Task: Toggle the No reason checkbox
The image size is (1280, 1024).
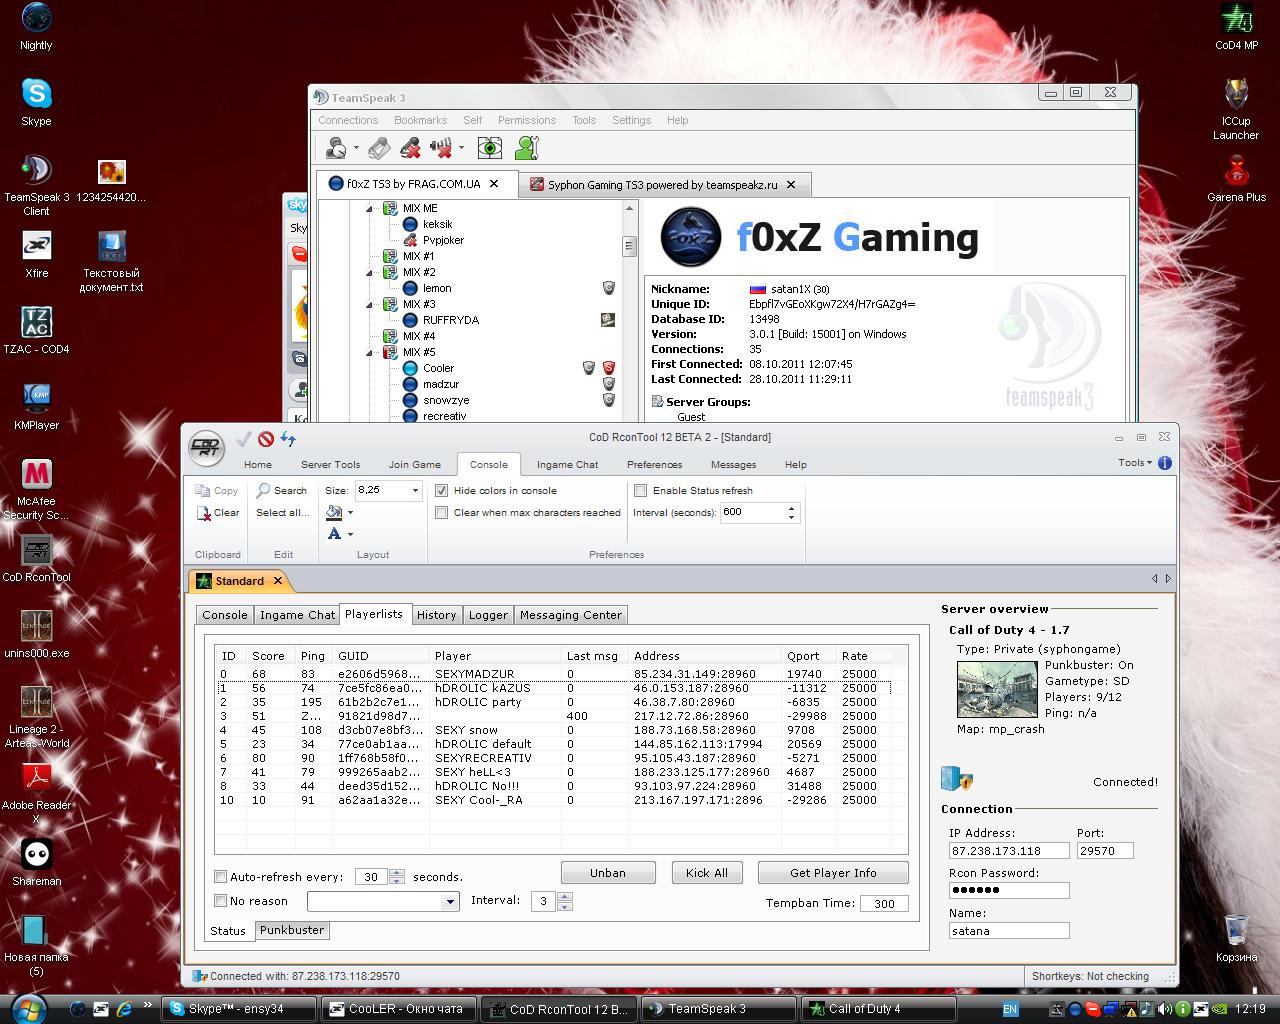Action: tap(220, 900)
